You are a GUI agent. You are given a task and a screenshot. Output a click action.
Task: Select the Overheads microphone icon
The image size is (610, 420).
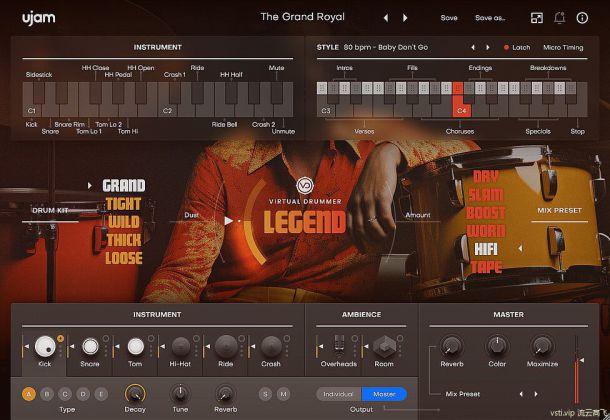click(x=339, y=346)
